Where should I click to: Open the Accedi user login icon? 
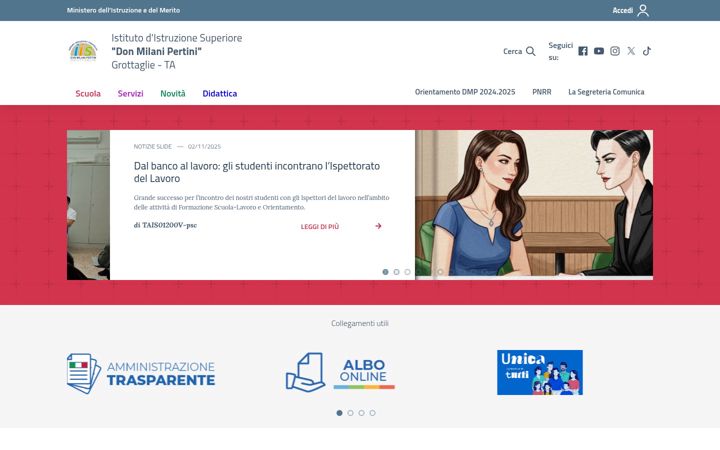click(643, 10)
